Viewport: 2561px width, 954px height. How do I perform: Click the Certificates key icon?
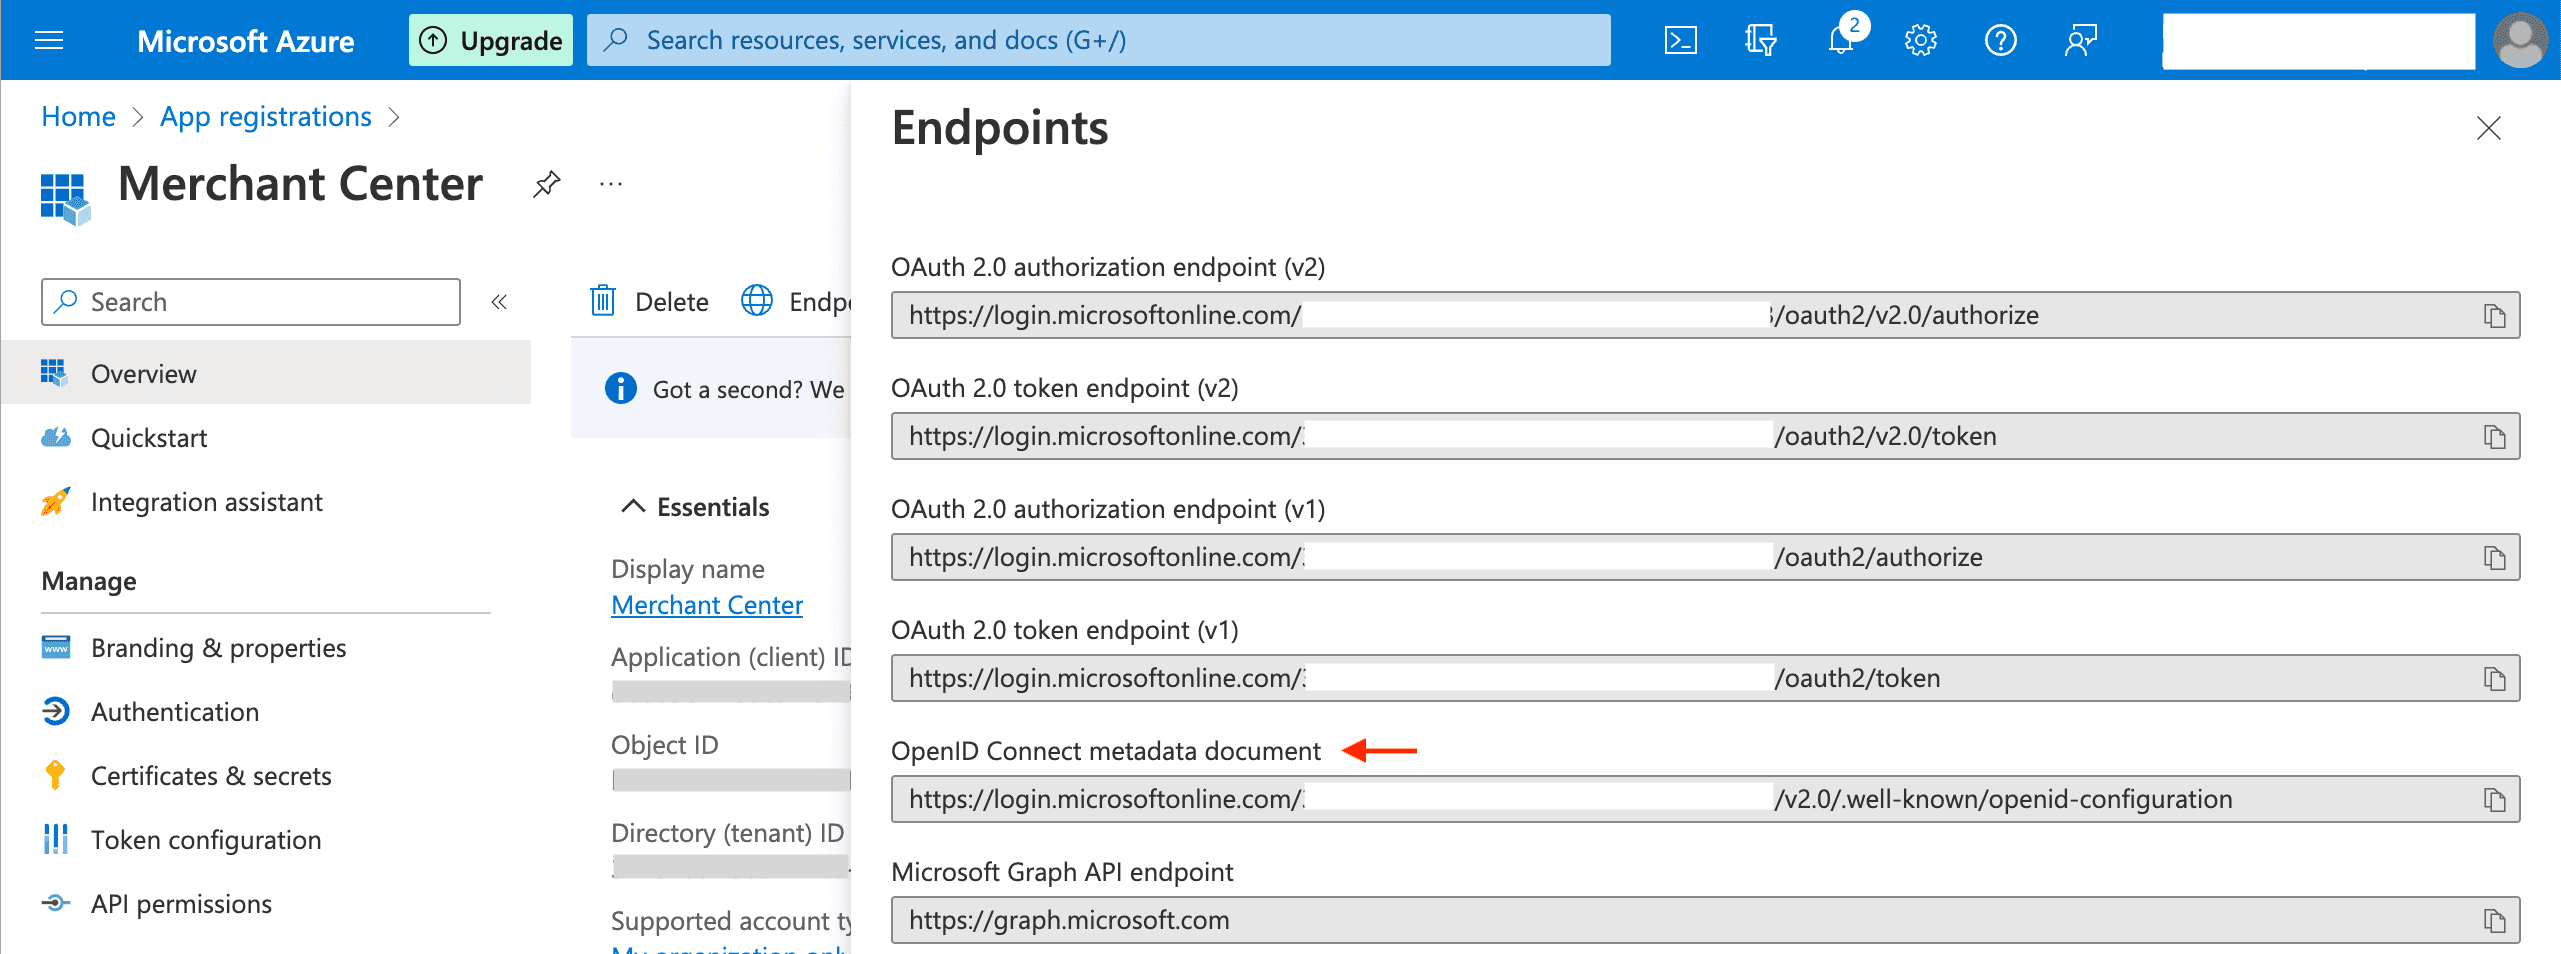coord(55,775)
